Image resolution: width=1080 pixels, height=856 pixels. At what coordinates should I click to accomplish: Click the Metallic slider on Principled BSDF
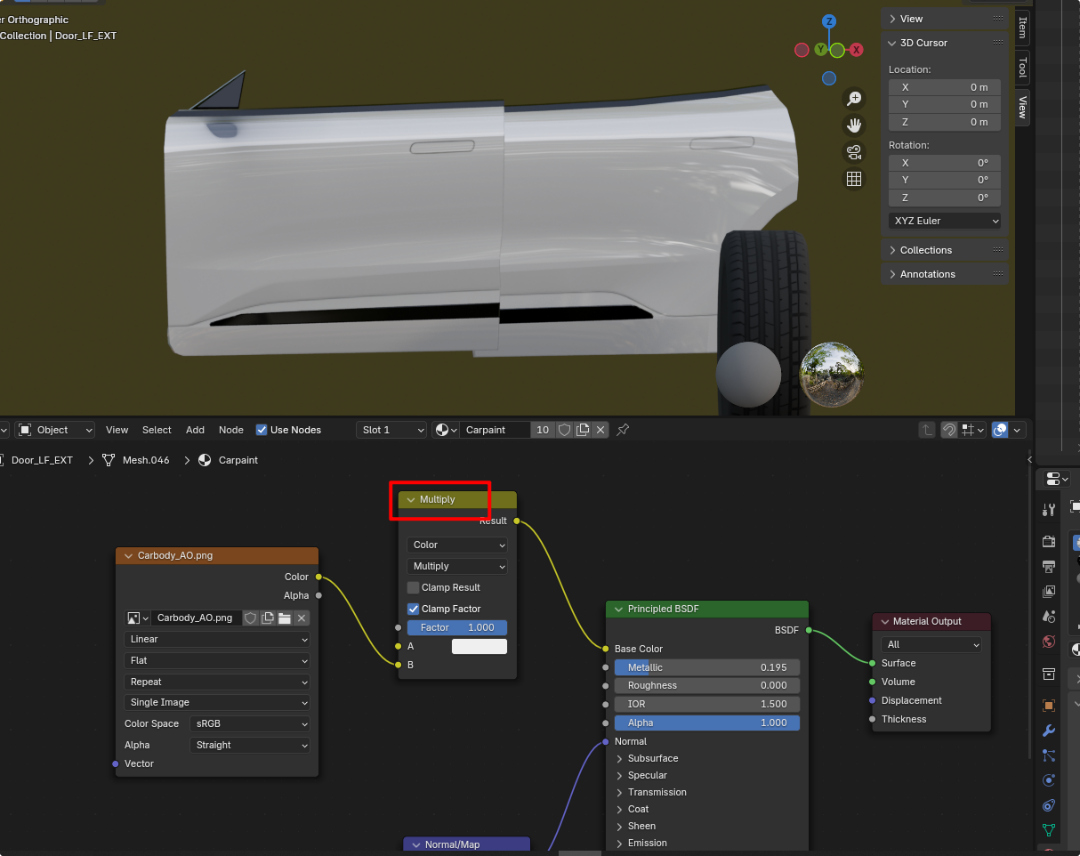coord(707,668)
